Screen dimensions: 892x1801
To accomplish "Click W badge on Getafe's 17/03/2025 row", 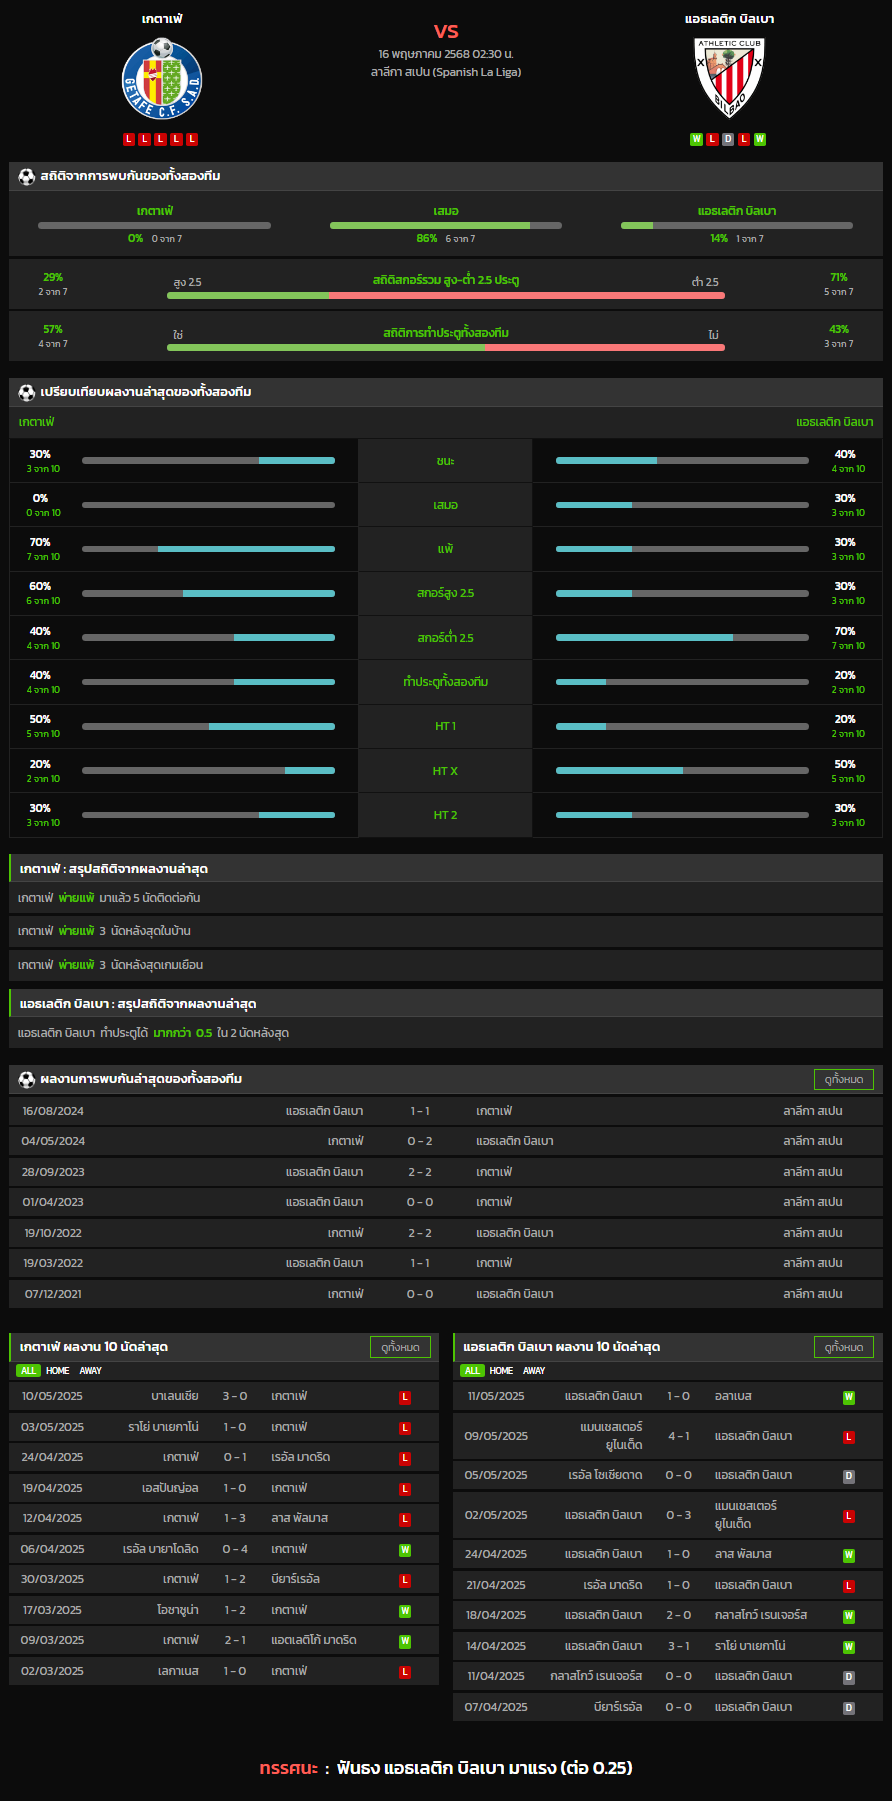I will click(405, 1611).
